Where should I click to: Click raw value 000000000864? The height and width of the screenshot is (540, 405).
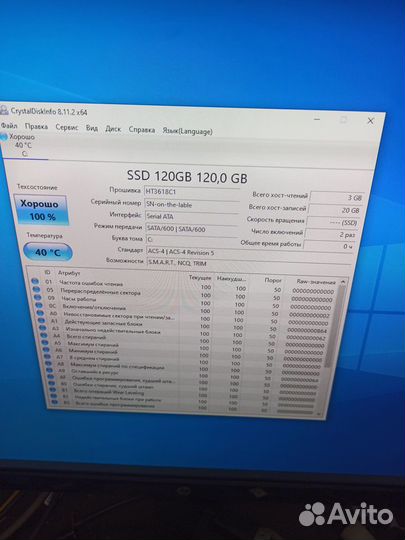pyautogui.click(x=307, y=331)
